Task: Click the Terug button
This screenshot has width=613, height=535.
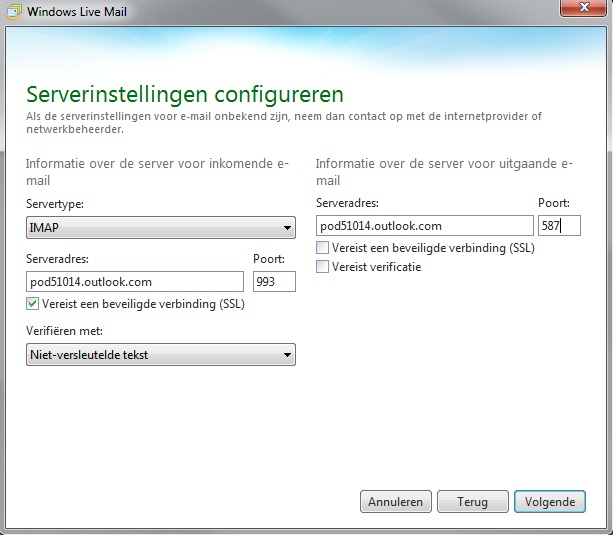Action: pos(473,502)
